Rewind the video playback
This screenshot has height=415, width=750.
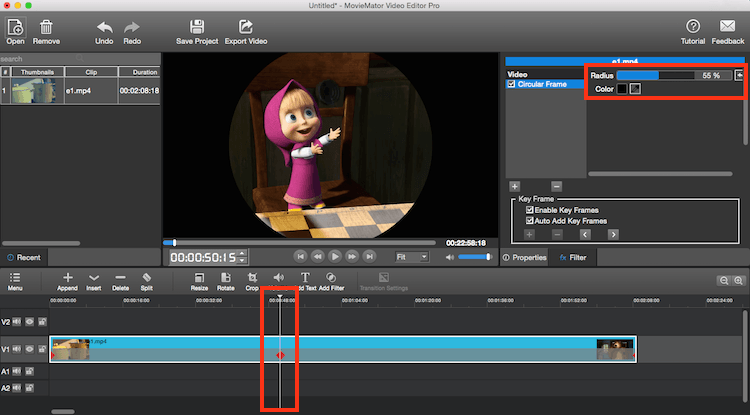pos(318,257)
